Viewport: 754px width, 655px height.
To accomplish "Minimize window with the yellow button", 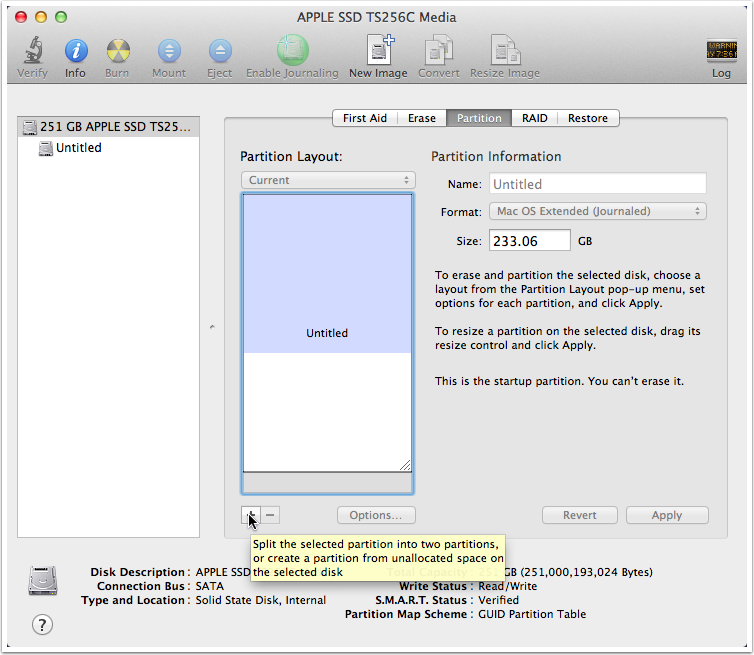I will (41, 17).
